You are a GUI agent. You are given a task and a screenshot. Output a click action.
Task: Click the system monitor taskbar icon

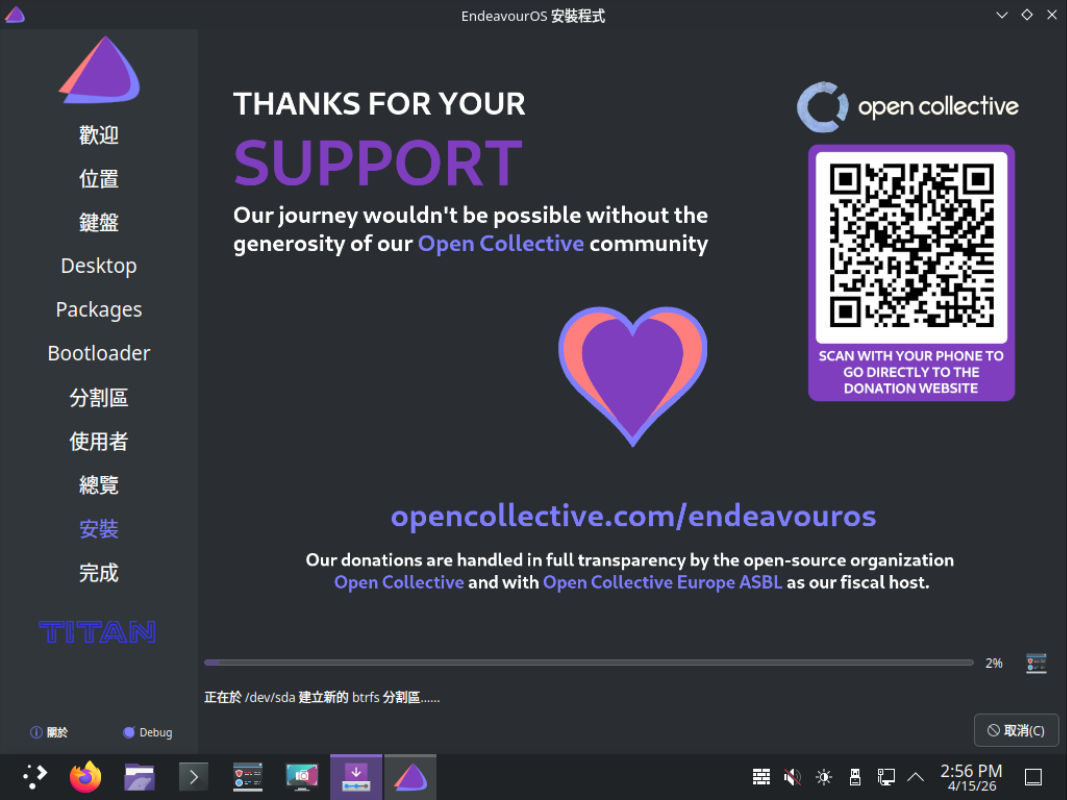[247, 776]
